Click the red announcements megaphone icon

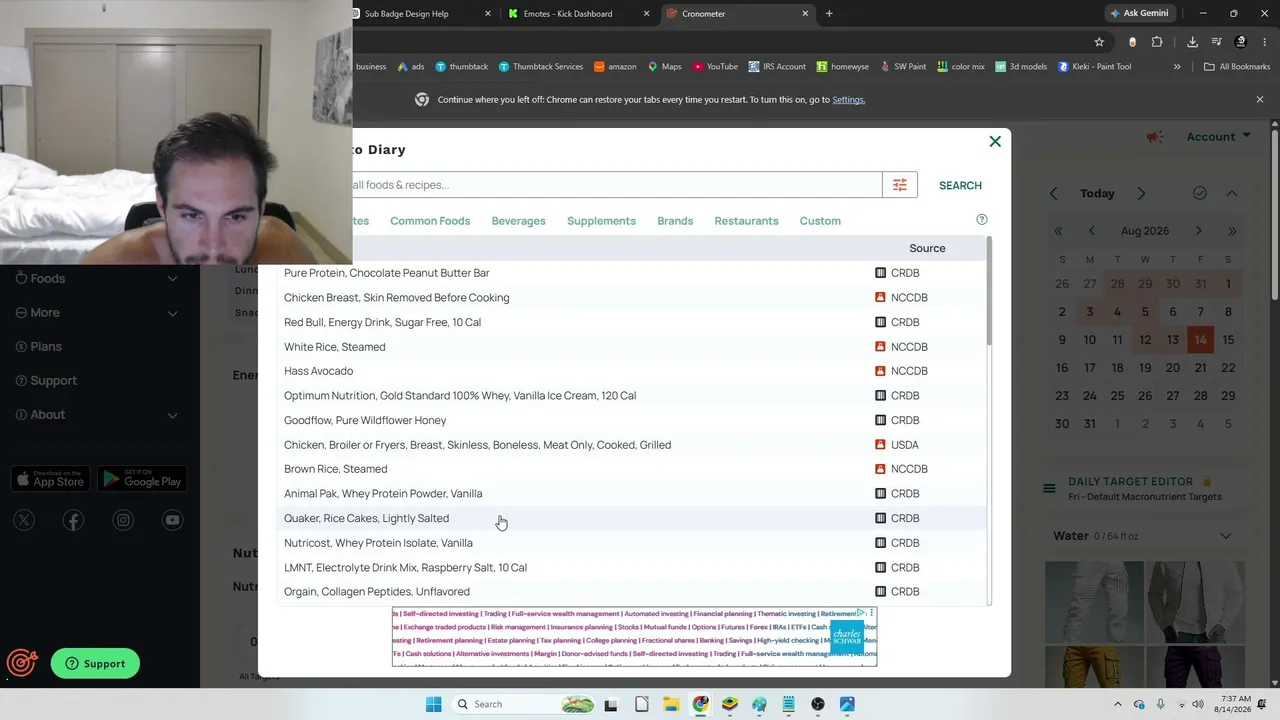(x=1154, y=137)
